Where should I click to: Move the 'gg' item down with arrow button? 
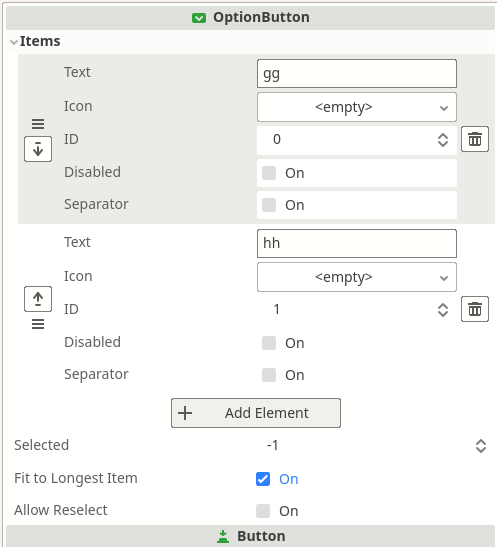(x=38, y=149)
